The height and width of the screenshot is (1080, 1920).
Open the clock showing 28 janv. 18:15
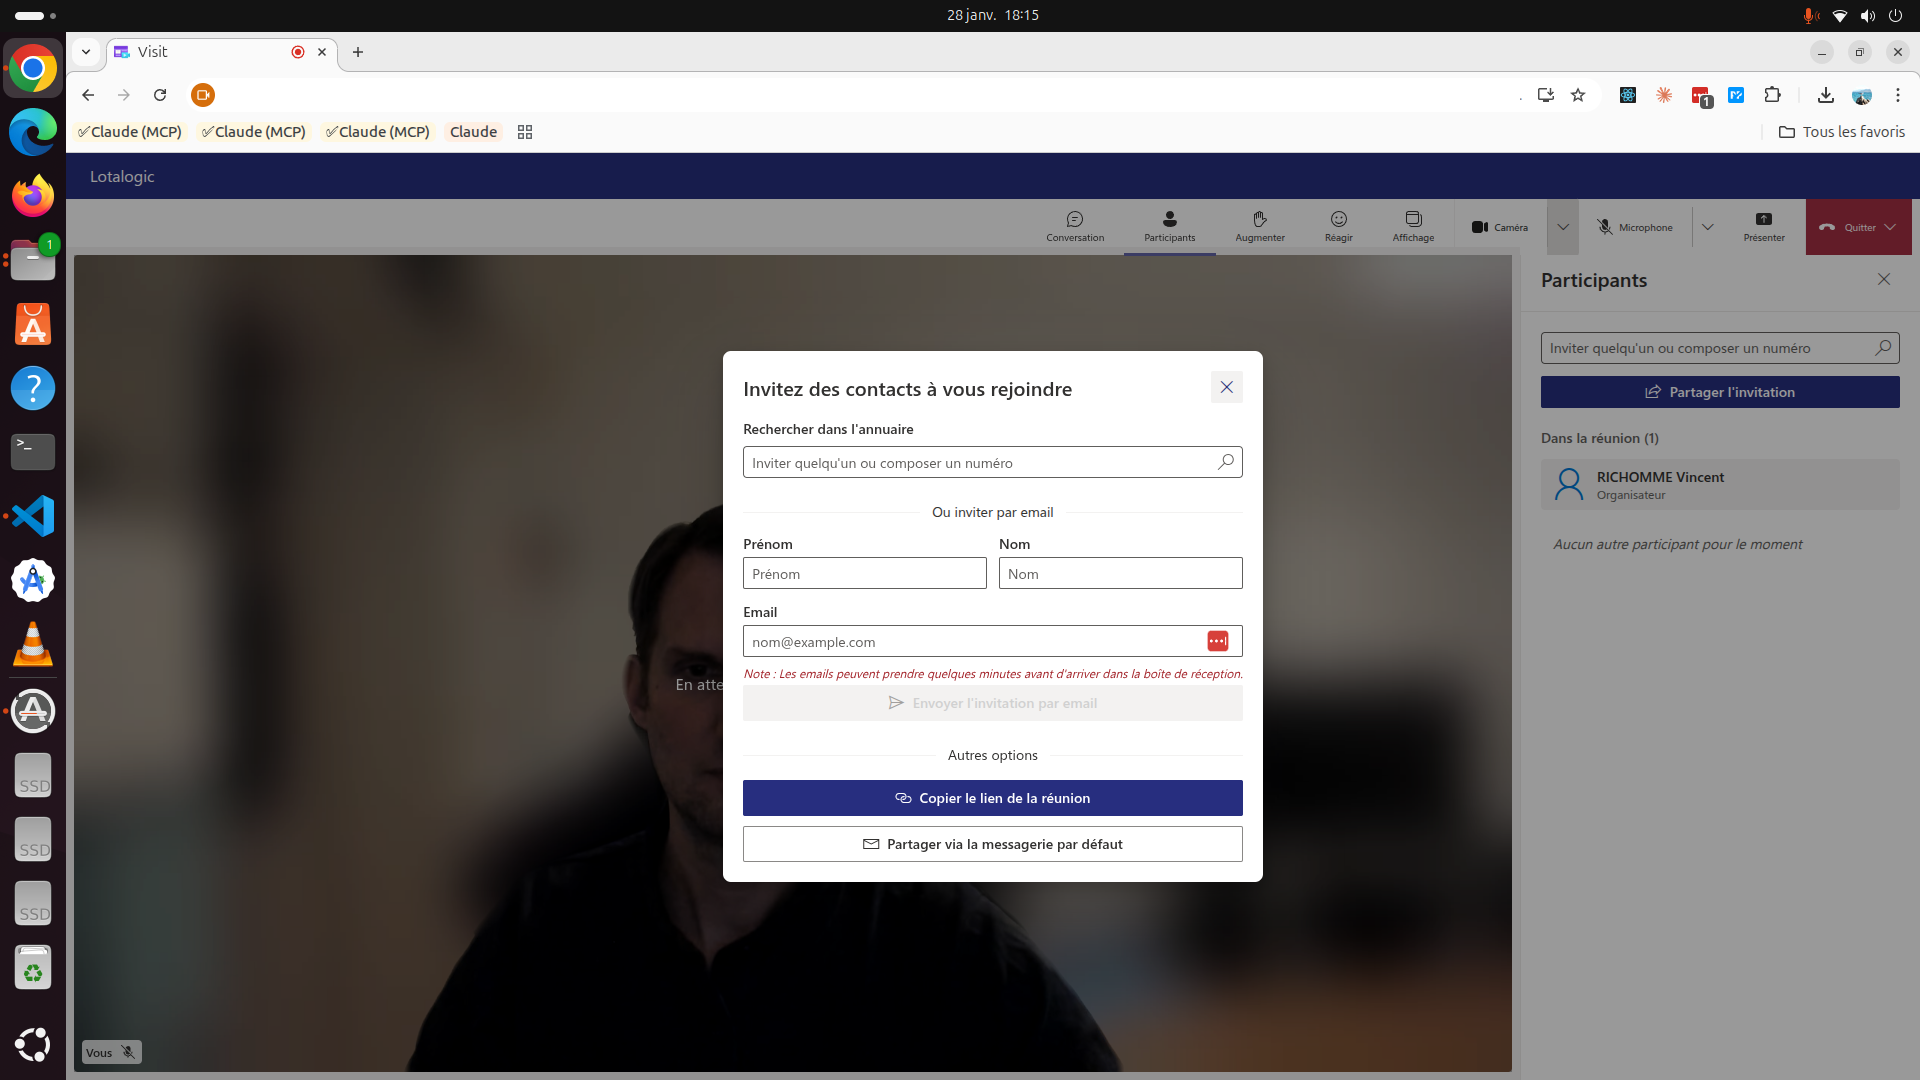click(992, 15)
